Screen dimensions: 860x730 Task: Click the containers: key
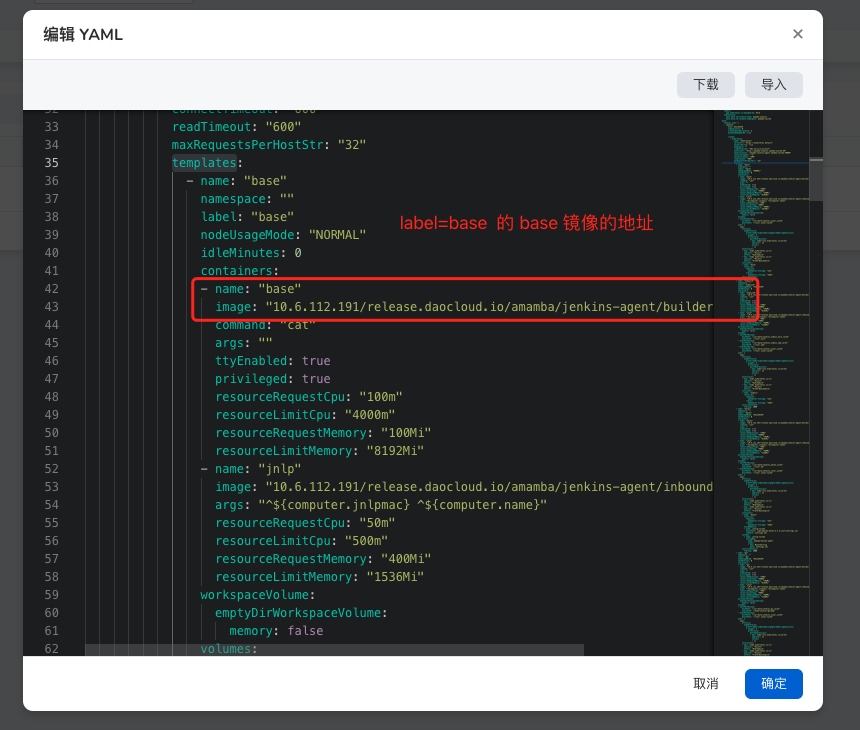click(x=240, y=271)
